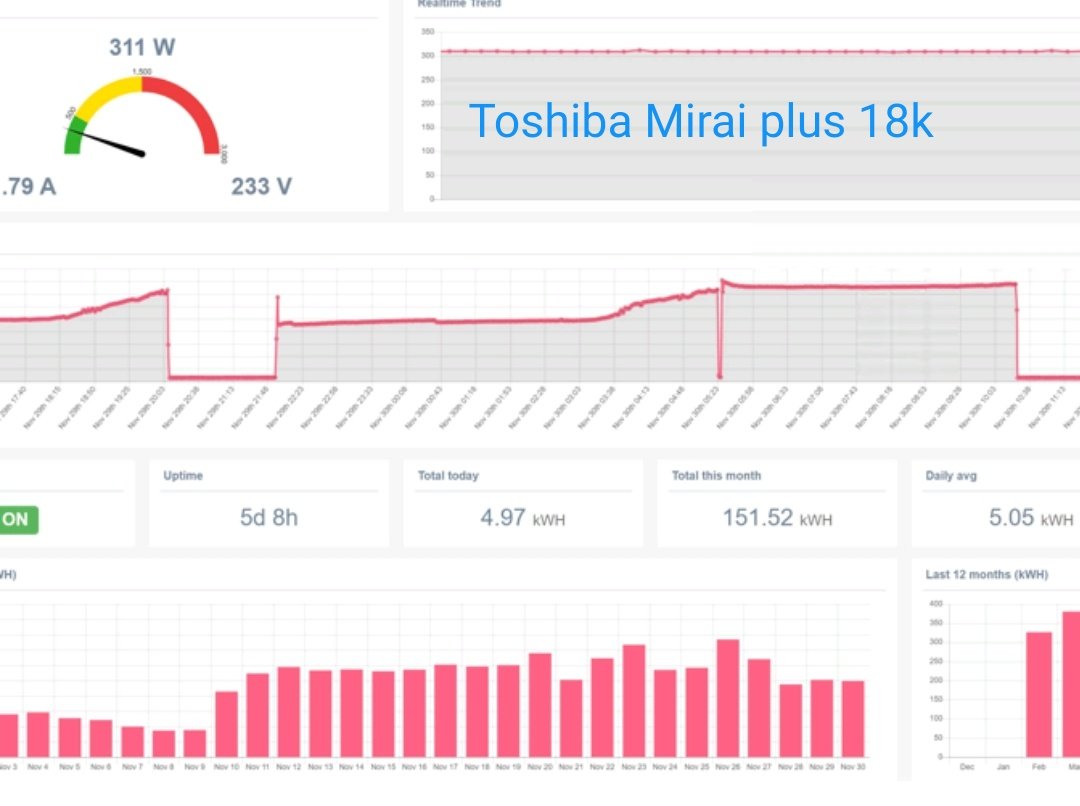Select the Total this month value 151.52 kWH
The image size is (1080, 806).
777,517
